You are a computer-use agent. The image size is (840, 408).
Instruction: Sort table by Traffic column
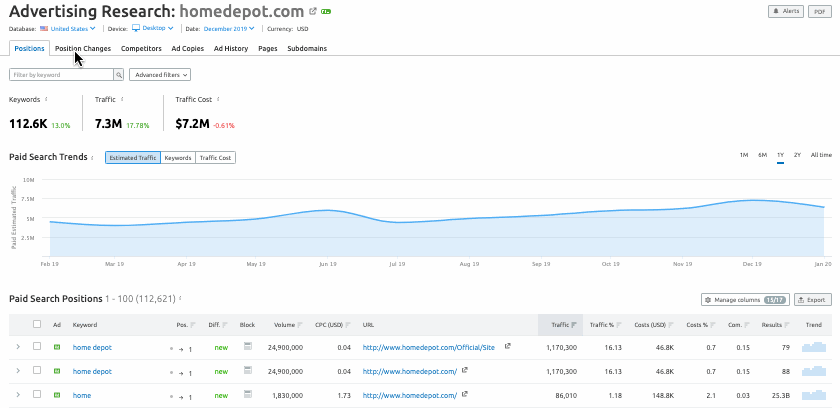[562, 324]
